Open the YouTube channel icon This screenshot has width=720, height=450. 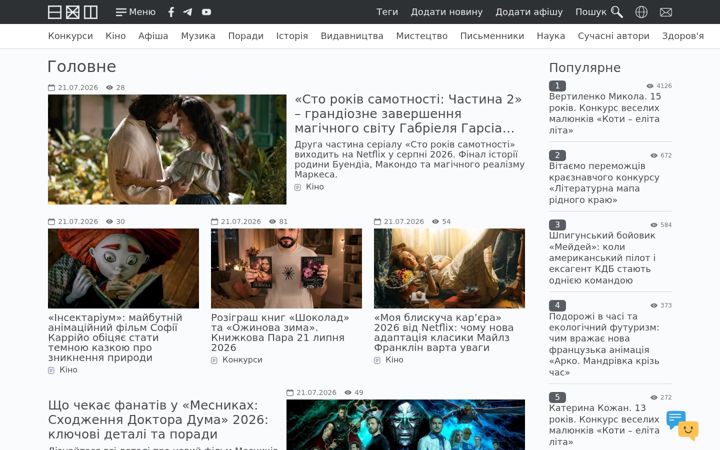pos(207,12)
